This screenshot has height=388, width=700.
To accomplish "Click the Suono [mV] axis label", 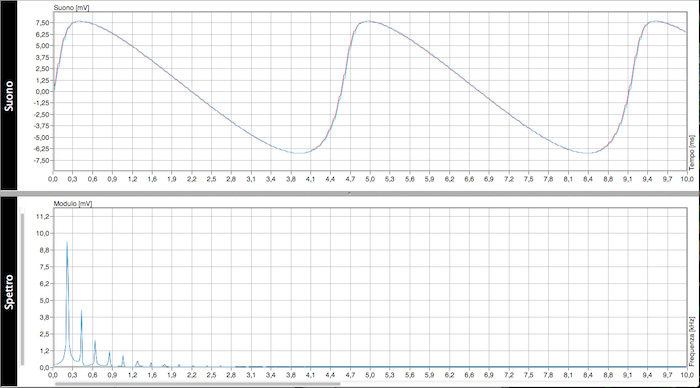I will point(71,8).
